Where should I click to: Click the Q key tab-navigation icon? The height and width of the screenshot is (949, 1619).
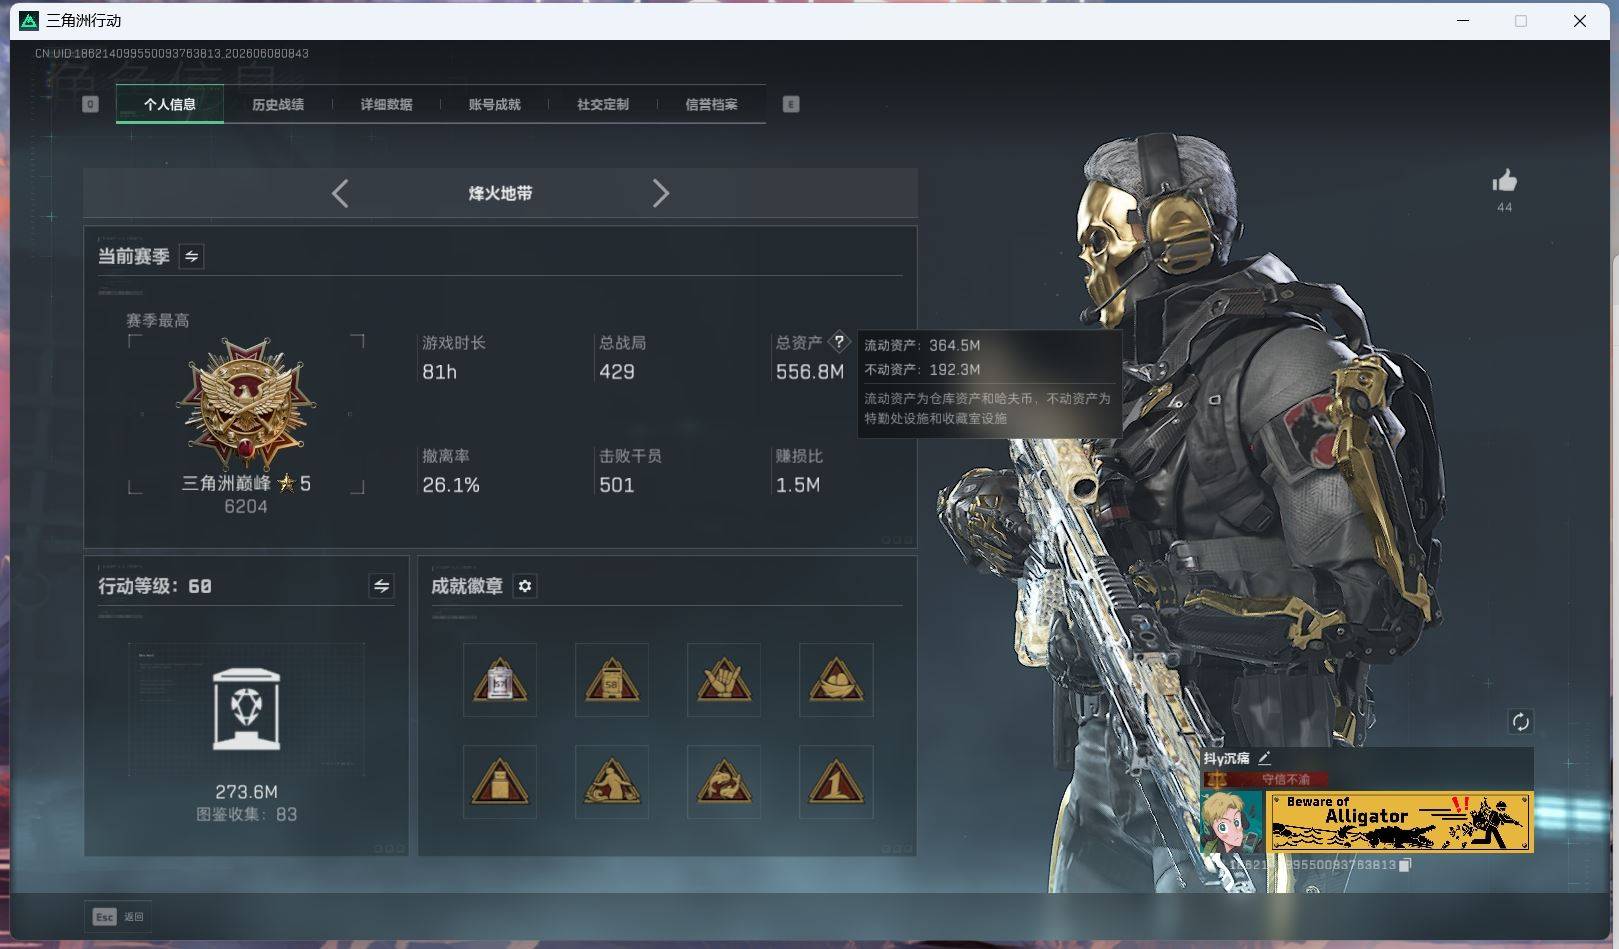click(90, 104)
